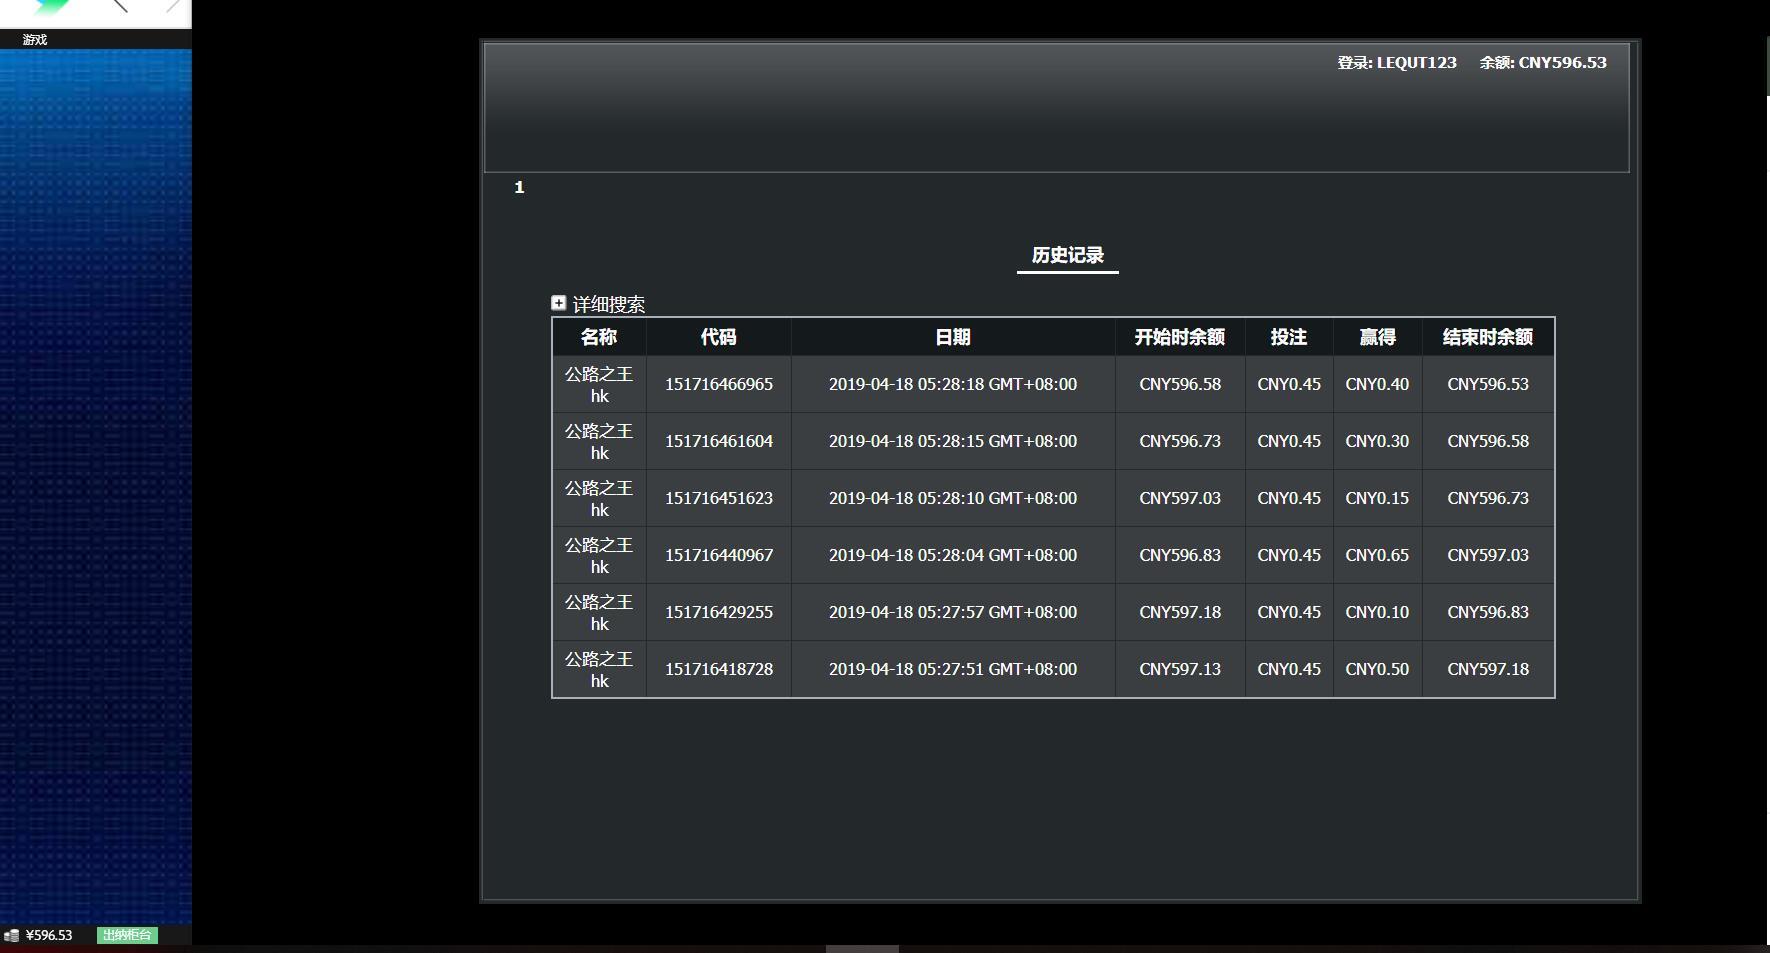Click the date 2019-04-18 05:28:18 GMT+08:00

point(953,384)
